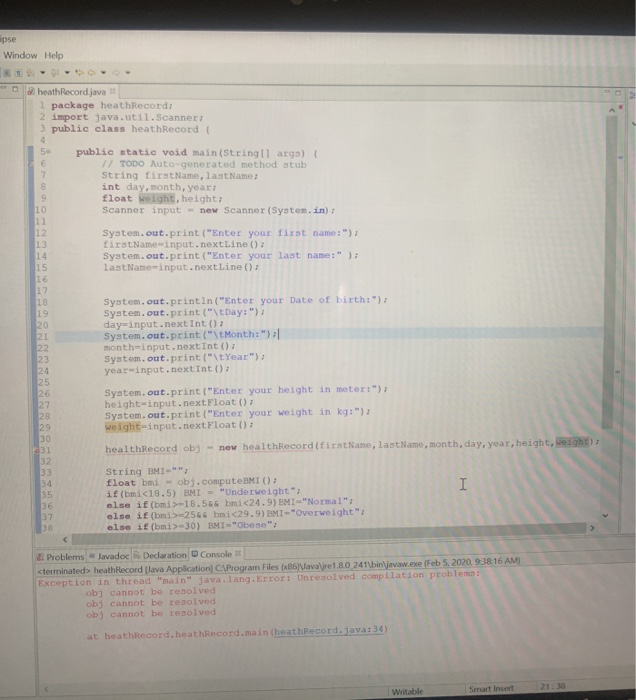Switch to the Declaration tab
Viewport: 636px width, 700px height.
(x=160, y=555)
